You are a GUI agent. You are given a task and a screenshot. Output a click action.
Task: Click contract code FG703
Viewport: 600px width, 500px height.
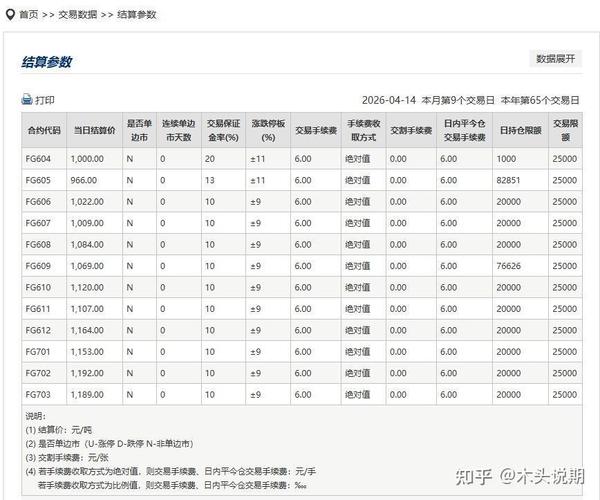pos(38,394)
